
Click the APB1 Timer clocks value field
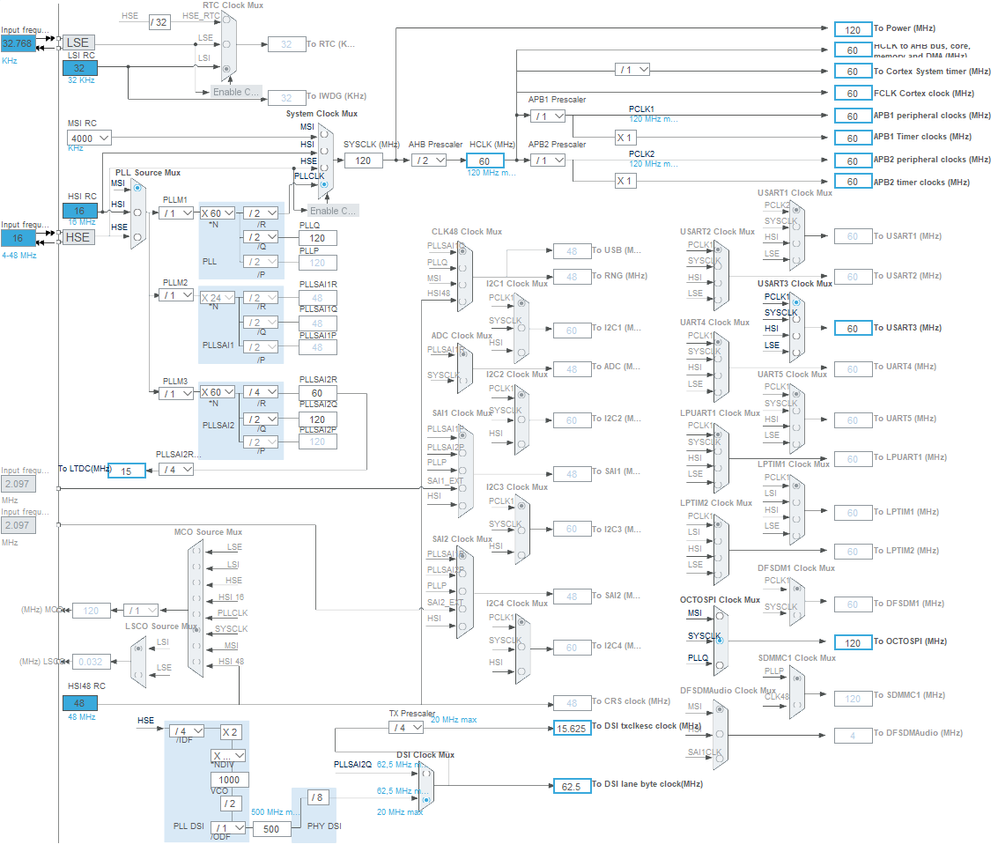tap(853, 138)
